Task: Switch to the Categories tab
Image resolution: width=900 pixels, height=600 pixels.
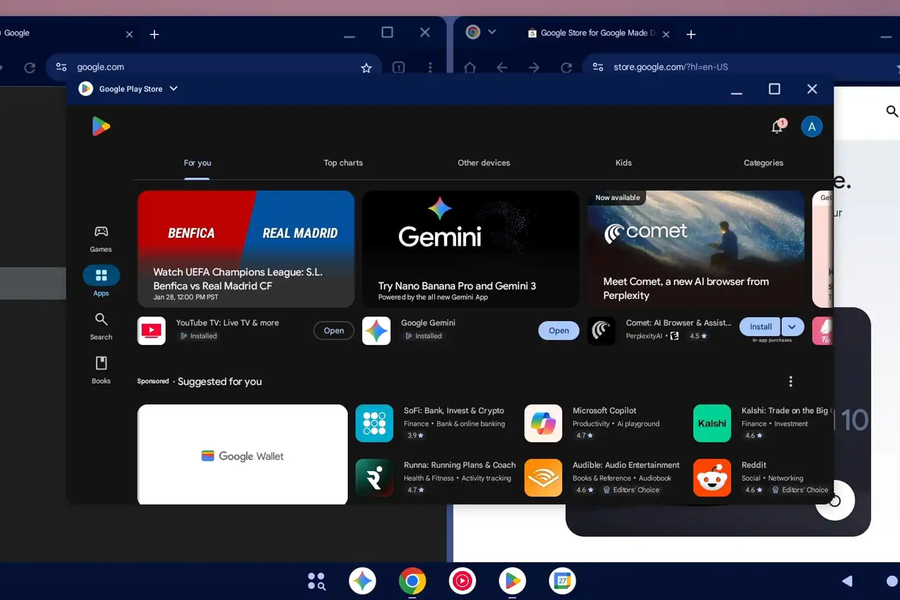Action: [x=763, y=163]
